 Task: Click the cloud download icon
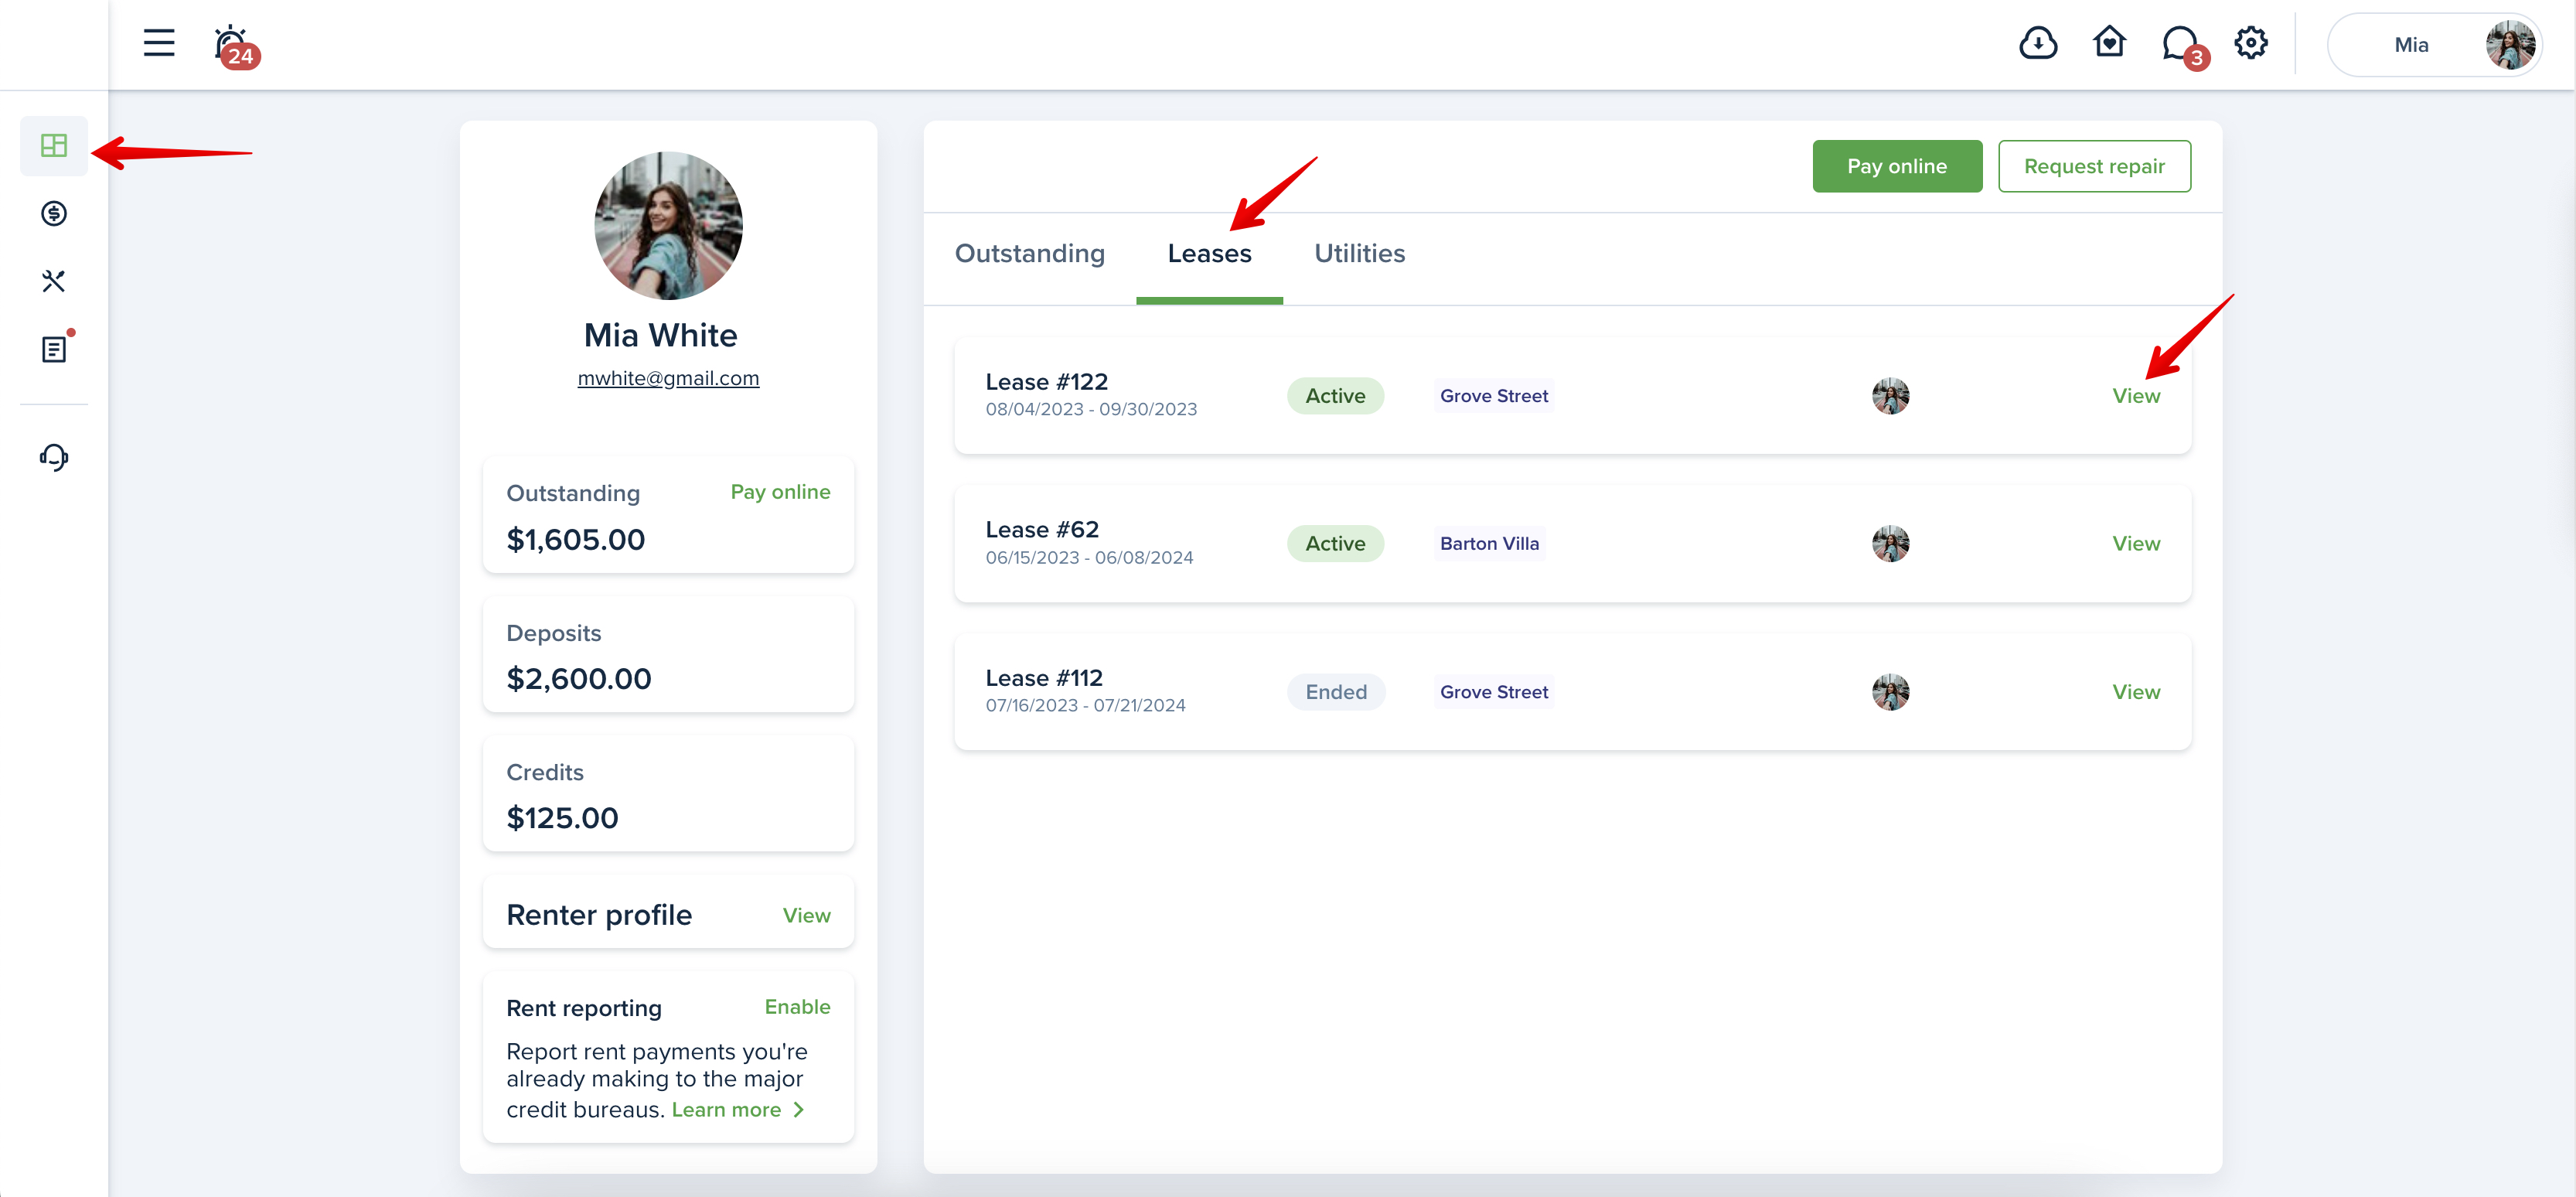[2037, 44]
